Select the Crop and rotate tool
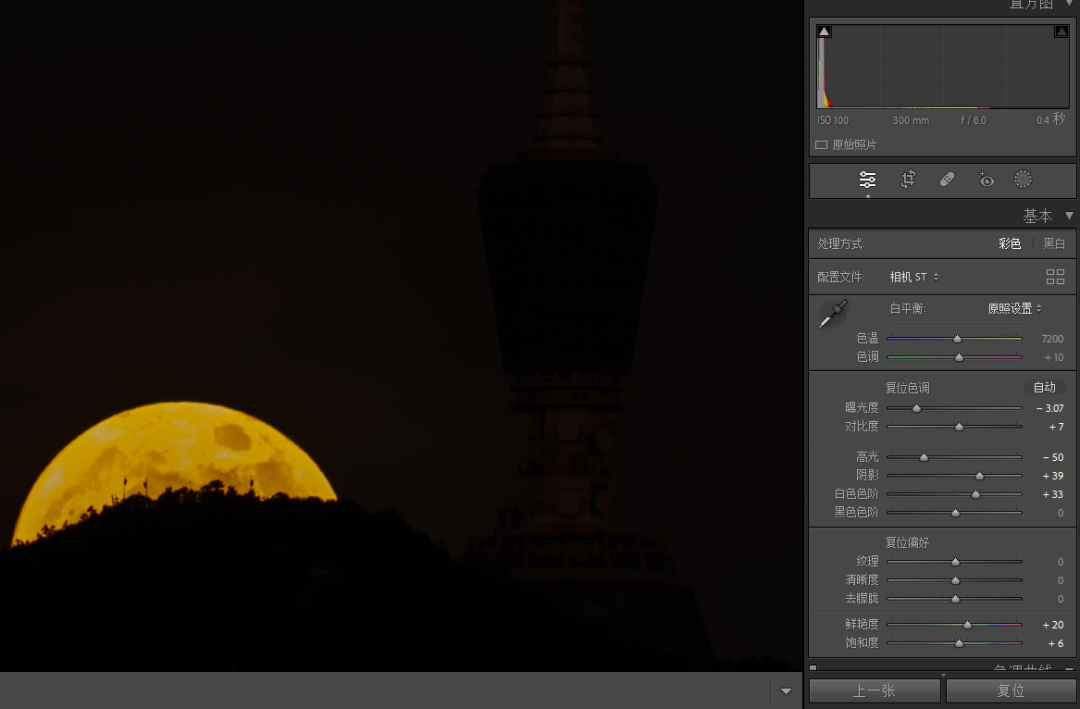Screen dimensions: 1080x709 908,180
